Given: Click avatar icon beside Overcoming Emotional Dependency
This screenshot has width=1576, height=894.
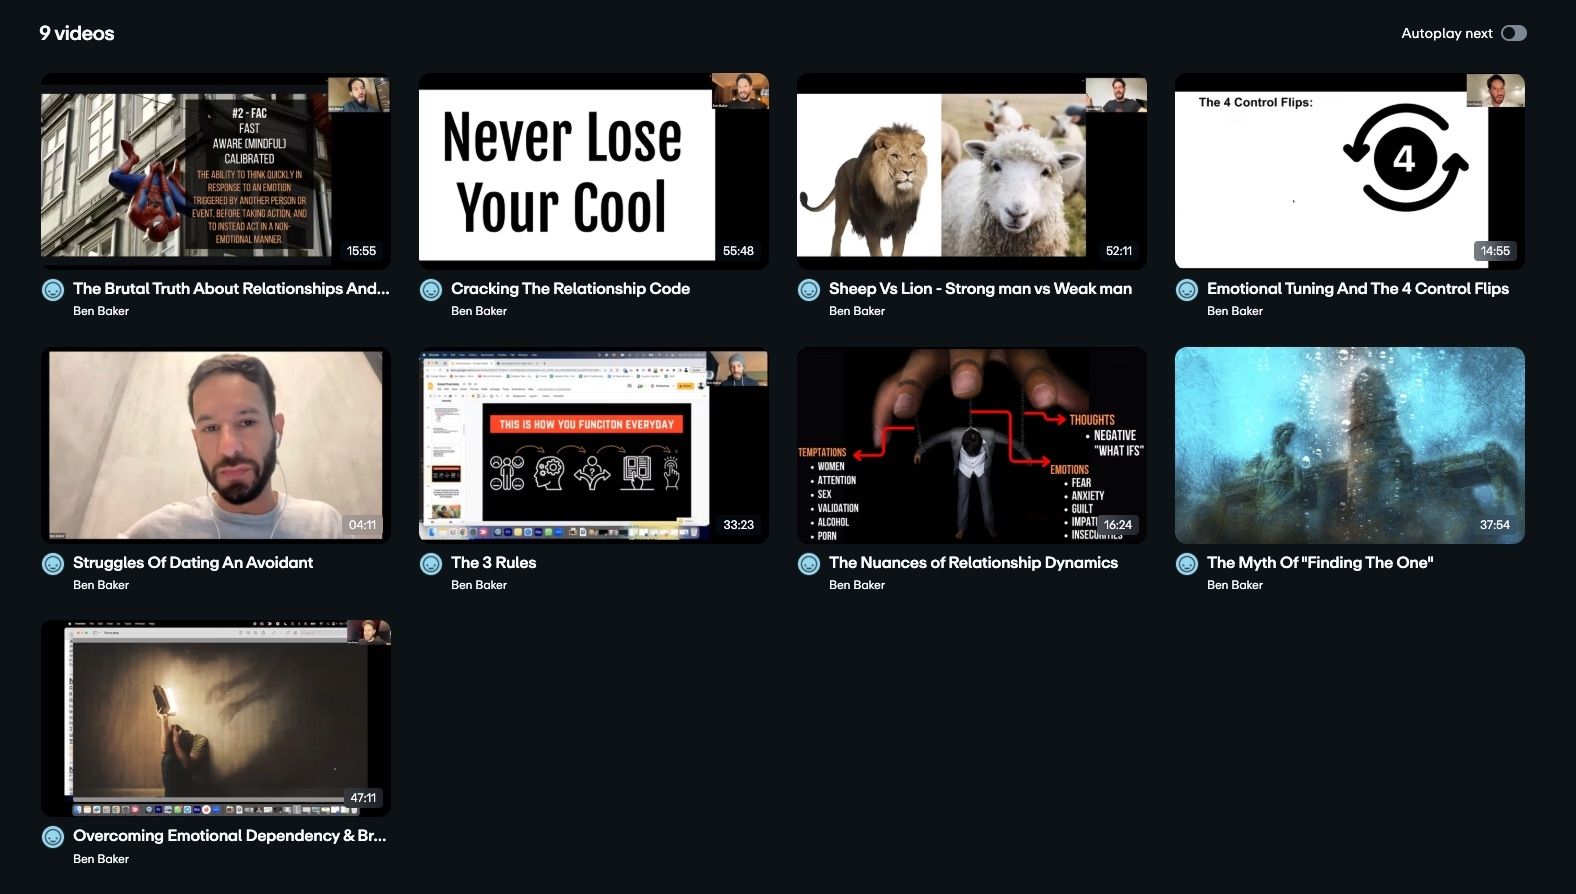Looking at the screenshot, I should [x=53, y=837].
